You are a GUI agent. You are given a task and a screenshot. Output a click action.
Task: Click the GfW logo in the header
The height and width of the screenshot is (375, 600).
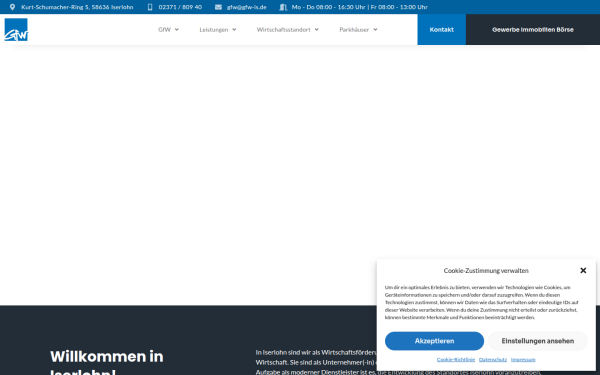(16, 29)
